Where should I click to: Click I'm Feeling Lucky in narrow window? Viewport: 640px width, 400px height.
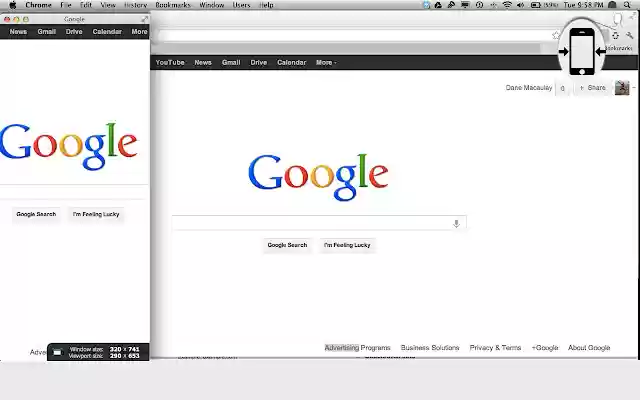(x=96, y=214)
